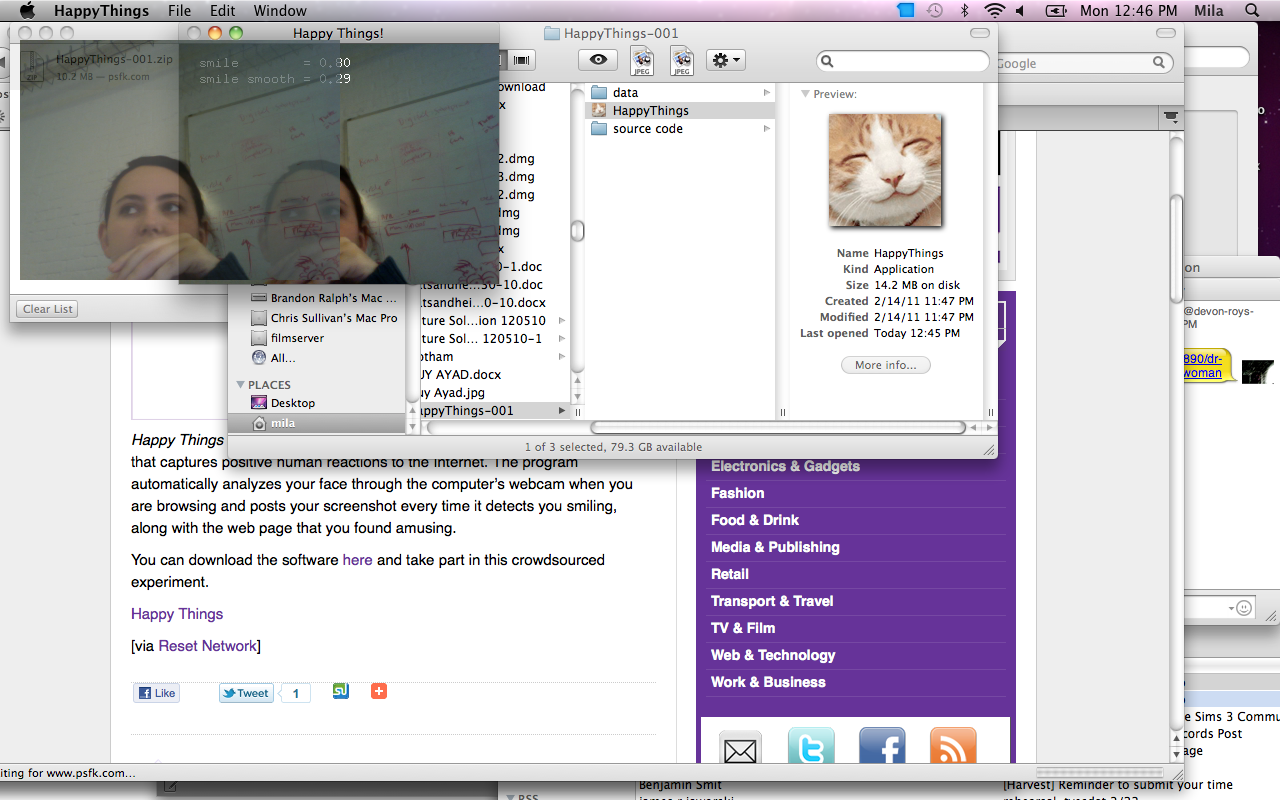Open the Window menu
This screenshot has width=1280, height=800.
(280, 11)
